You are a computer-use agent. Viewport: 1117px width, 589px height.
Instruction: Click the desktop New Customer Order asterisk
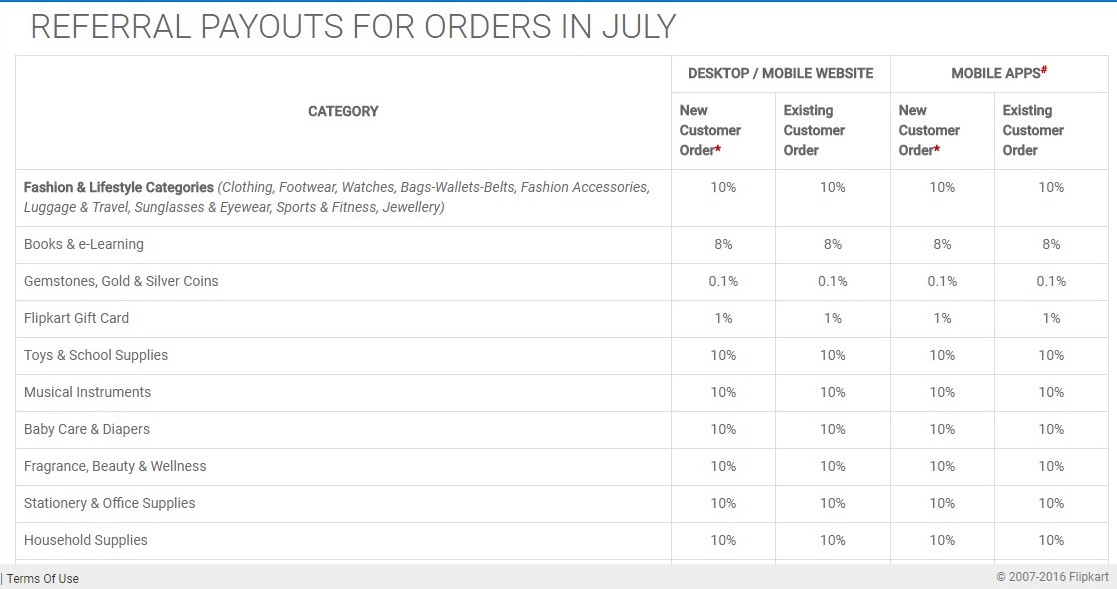(x=718, y=149)
